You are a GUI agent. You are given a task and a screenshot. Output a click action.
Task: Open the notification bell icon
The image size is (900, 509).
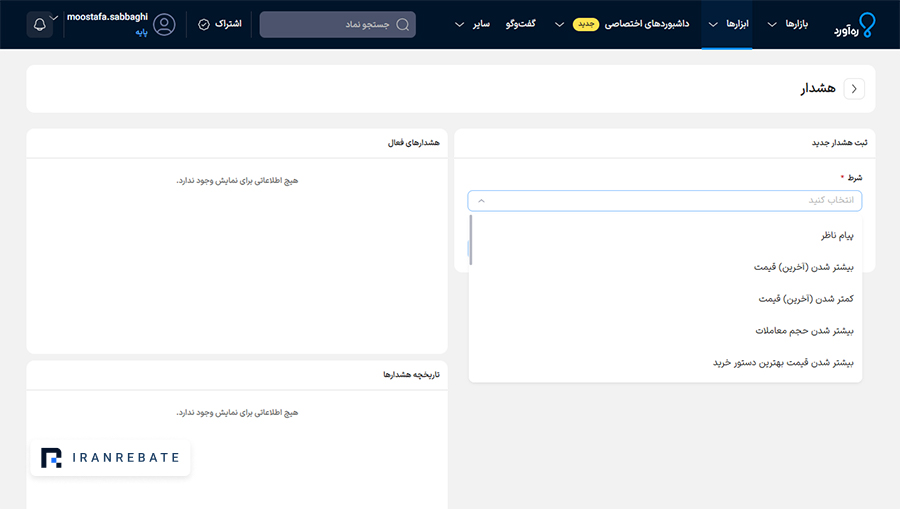pos(40,25)
